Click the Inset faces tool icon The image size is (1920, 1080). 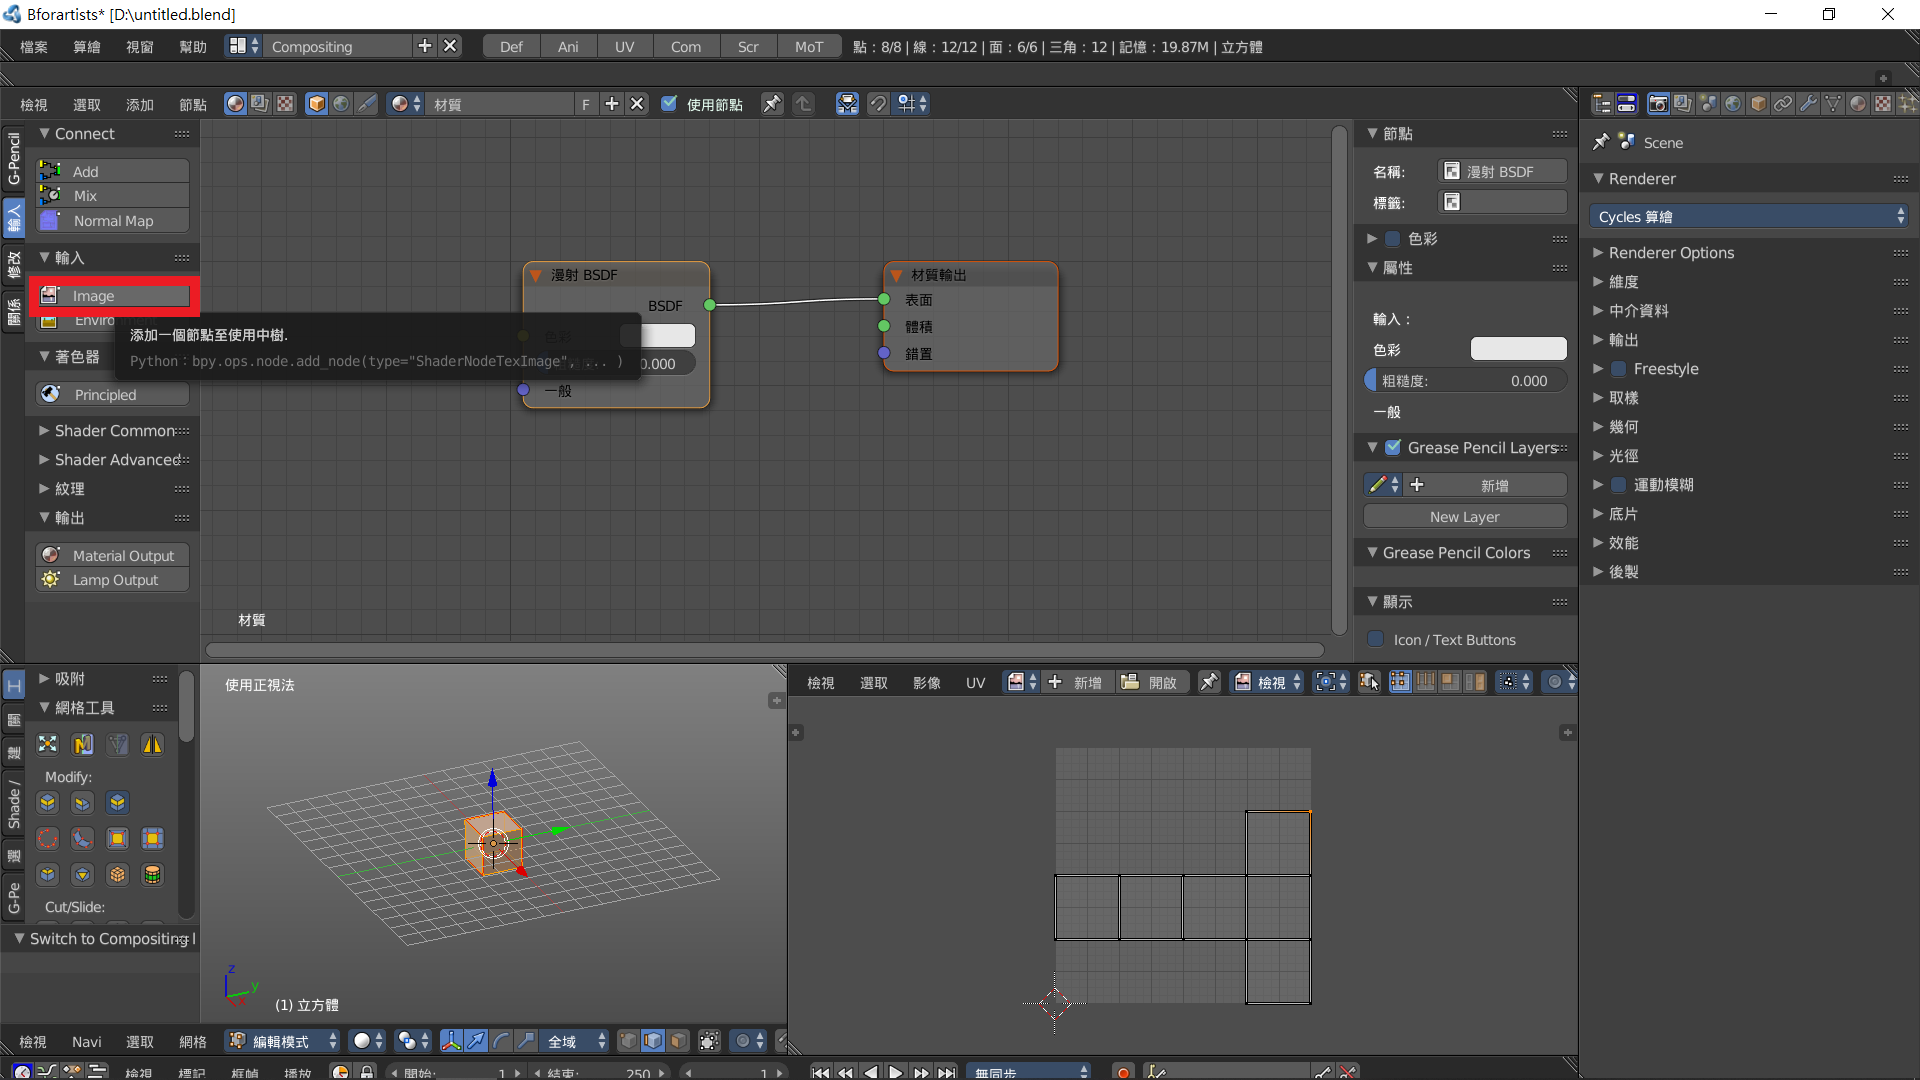[118, 839]
